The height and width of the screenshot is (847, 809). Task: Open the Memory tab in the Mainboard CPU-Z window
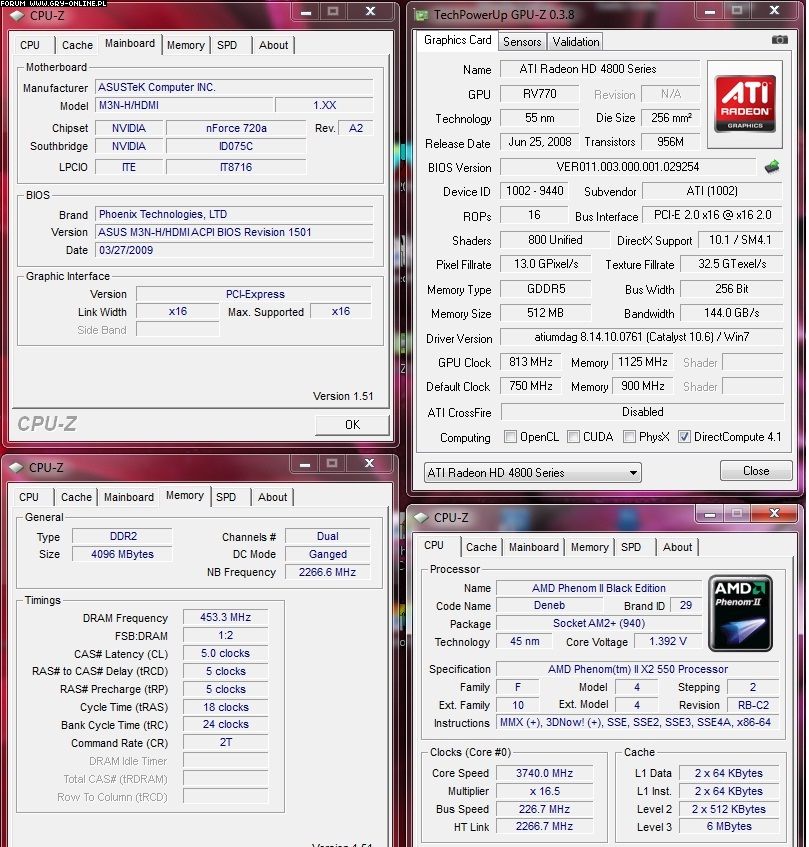pyautogui.click(x=185, y=45)
